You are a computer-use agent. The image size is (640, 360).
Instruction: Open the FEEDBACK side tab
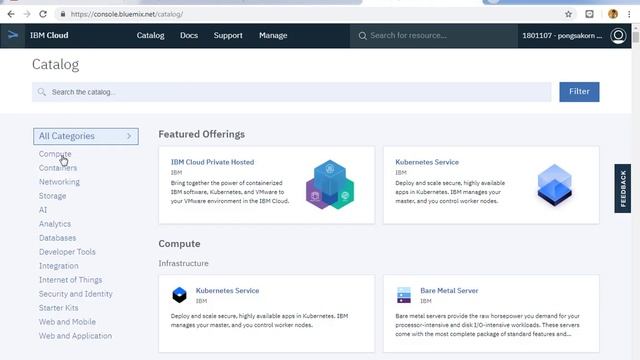tap(622, 189)
